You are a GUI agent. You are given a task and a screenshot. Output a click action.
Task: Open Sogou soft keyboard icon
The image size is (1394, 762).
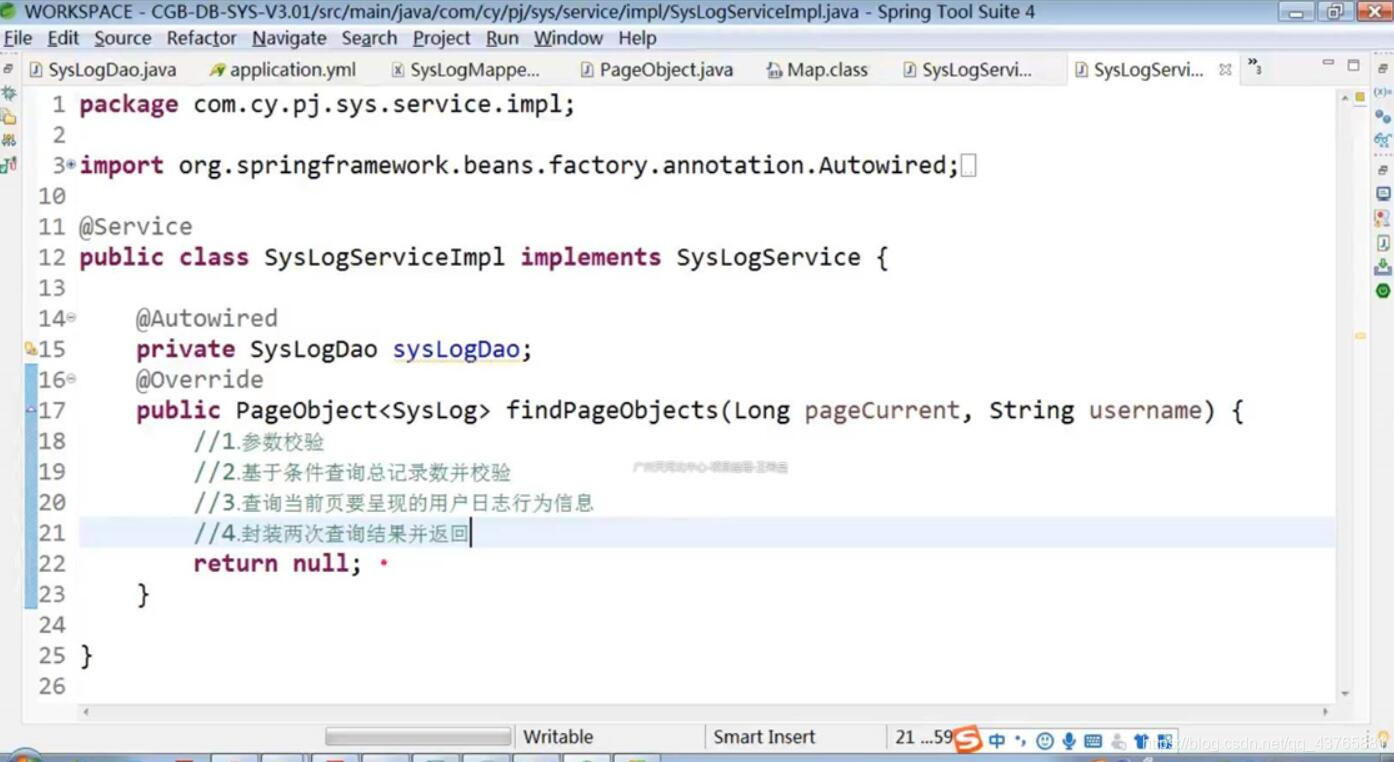click(1093, 740)
